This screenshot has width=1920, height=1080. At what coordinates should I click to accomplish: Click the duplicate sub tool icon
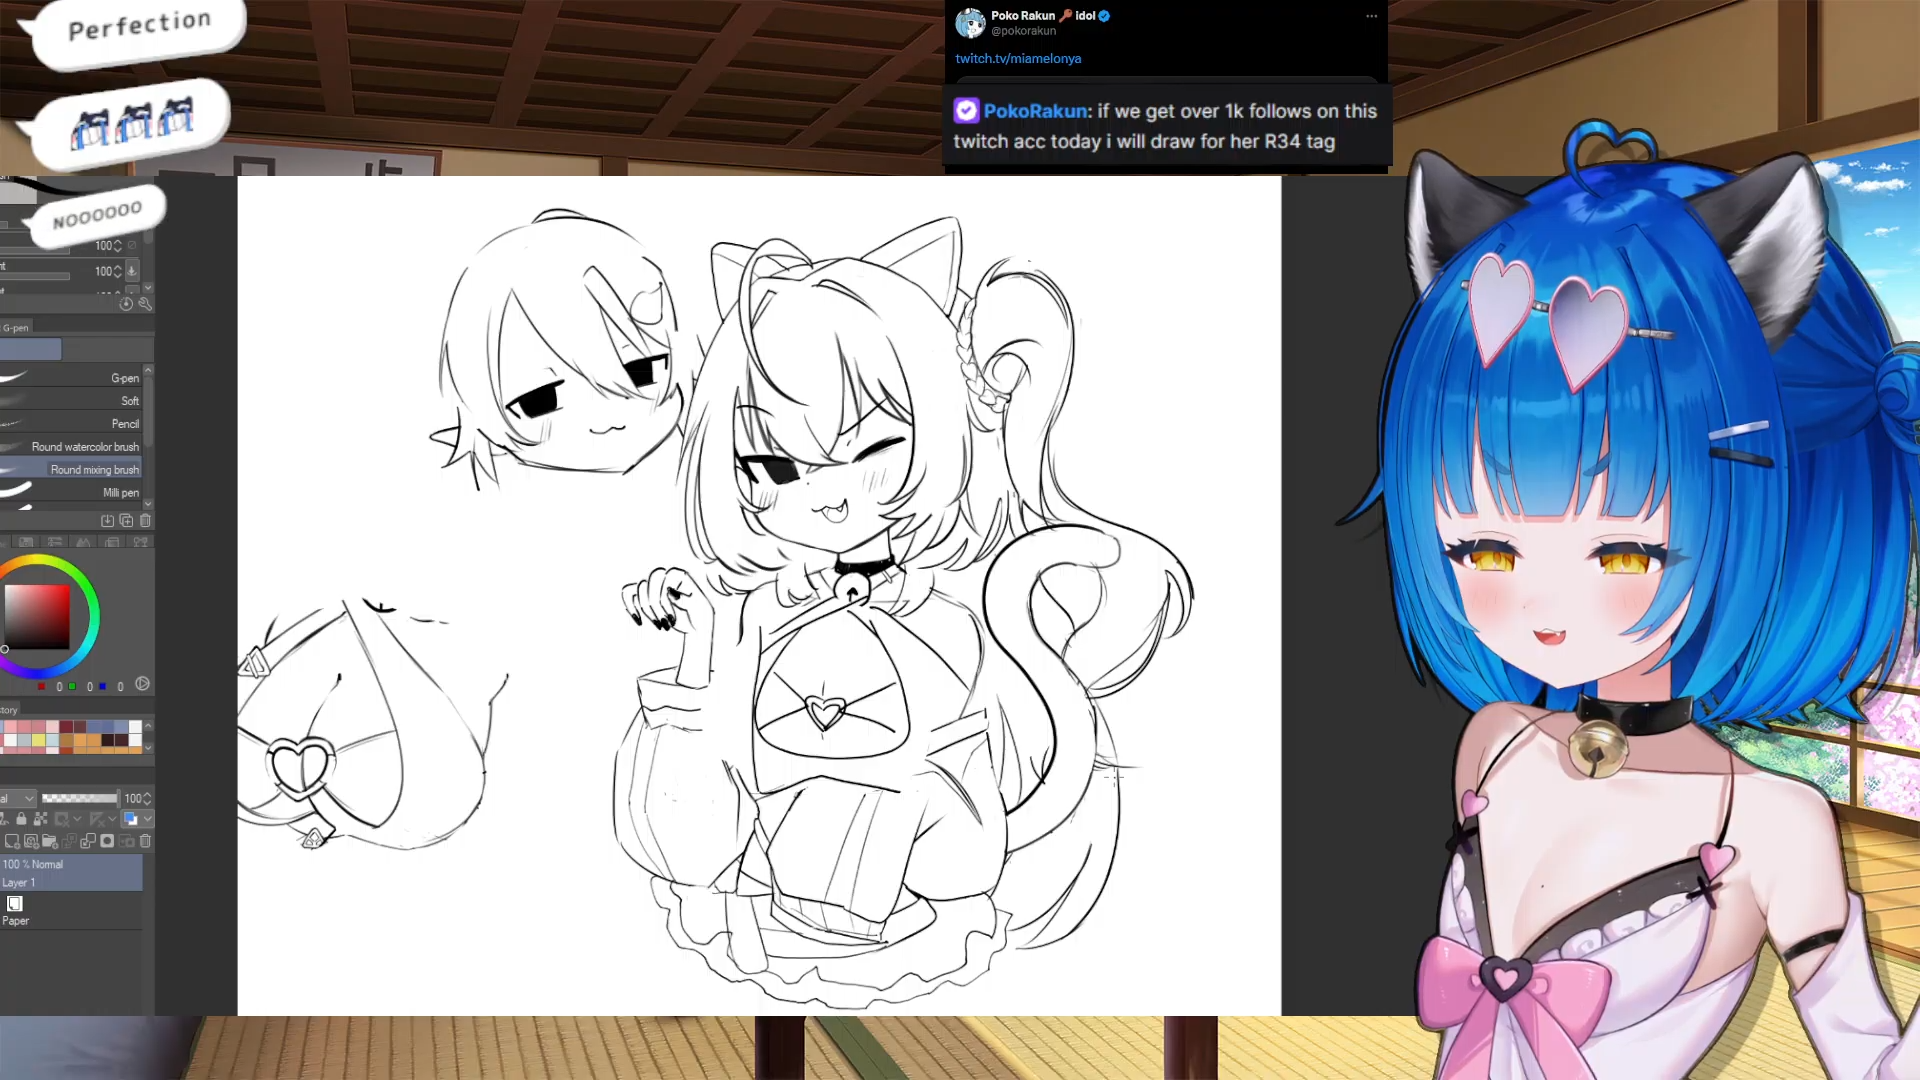tap(126, 521)
